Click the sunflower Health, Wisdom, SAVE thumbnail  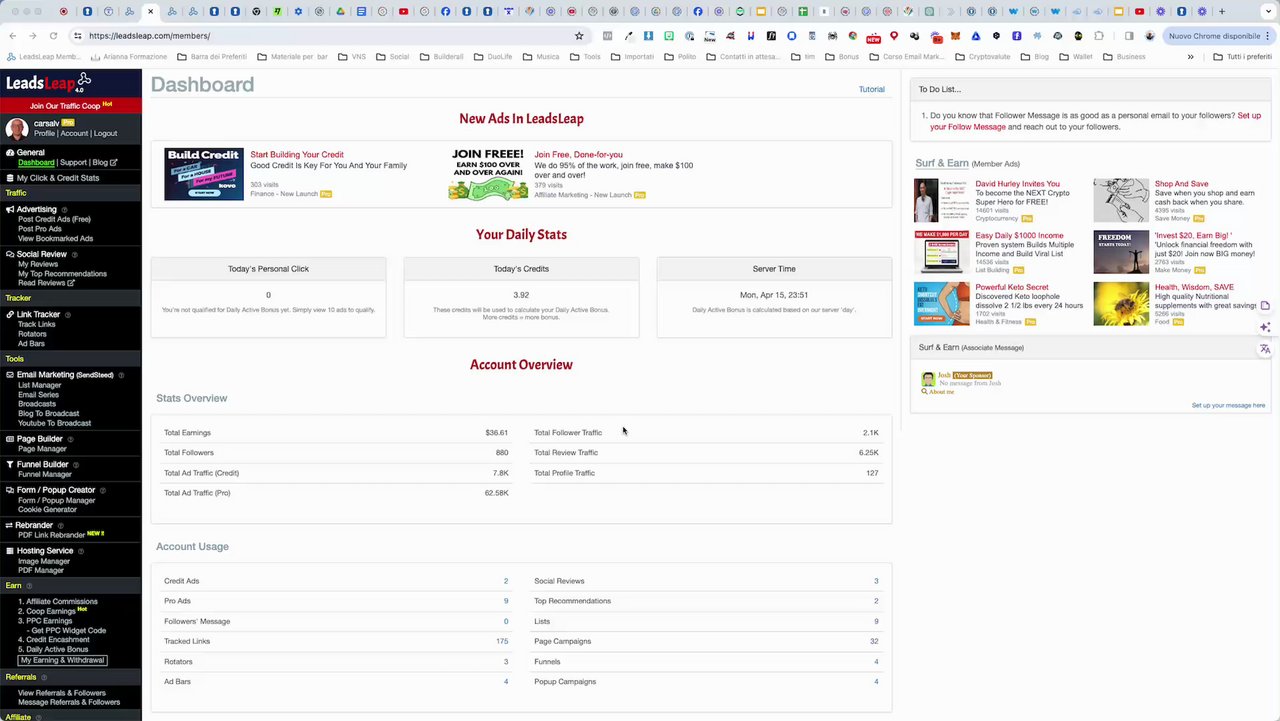point(1121,304)
